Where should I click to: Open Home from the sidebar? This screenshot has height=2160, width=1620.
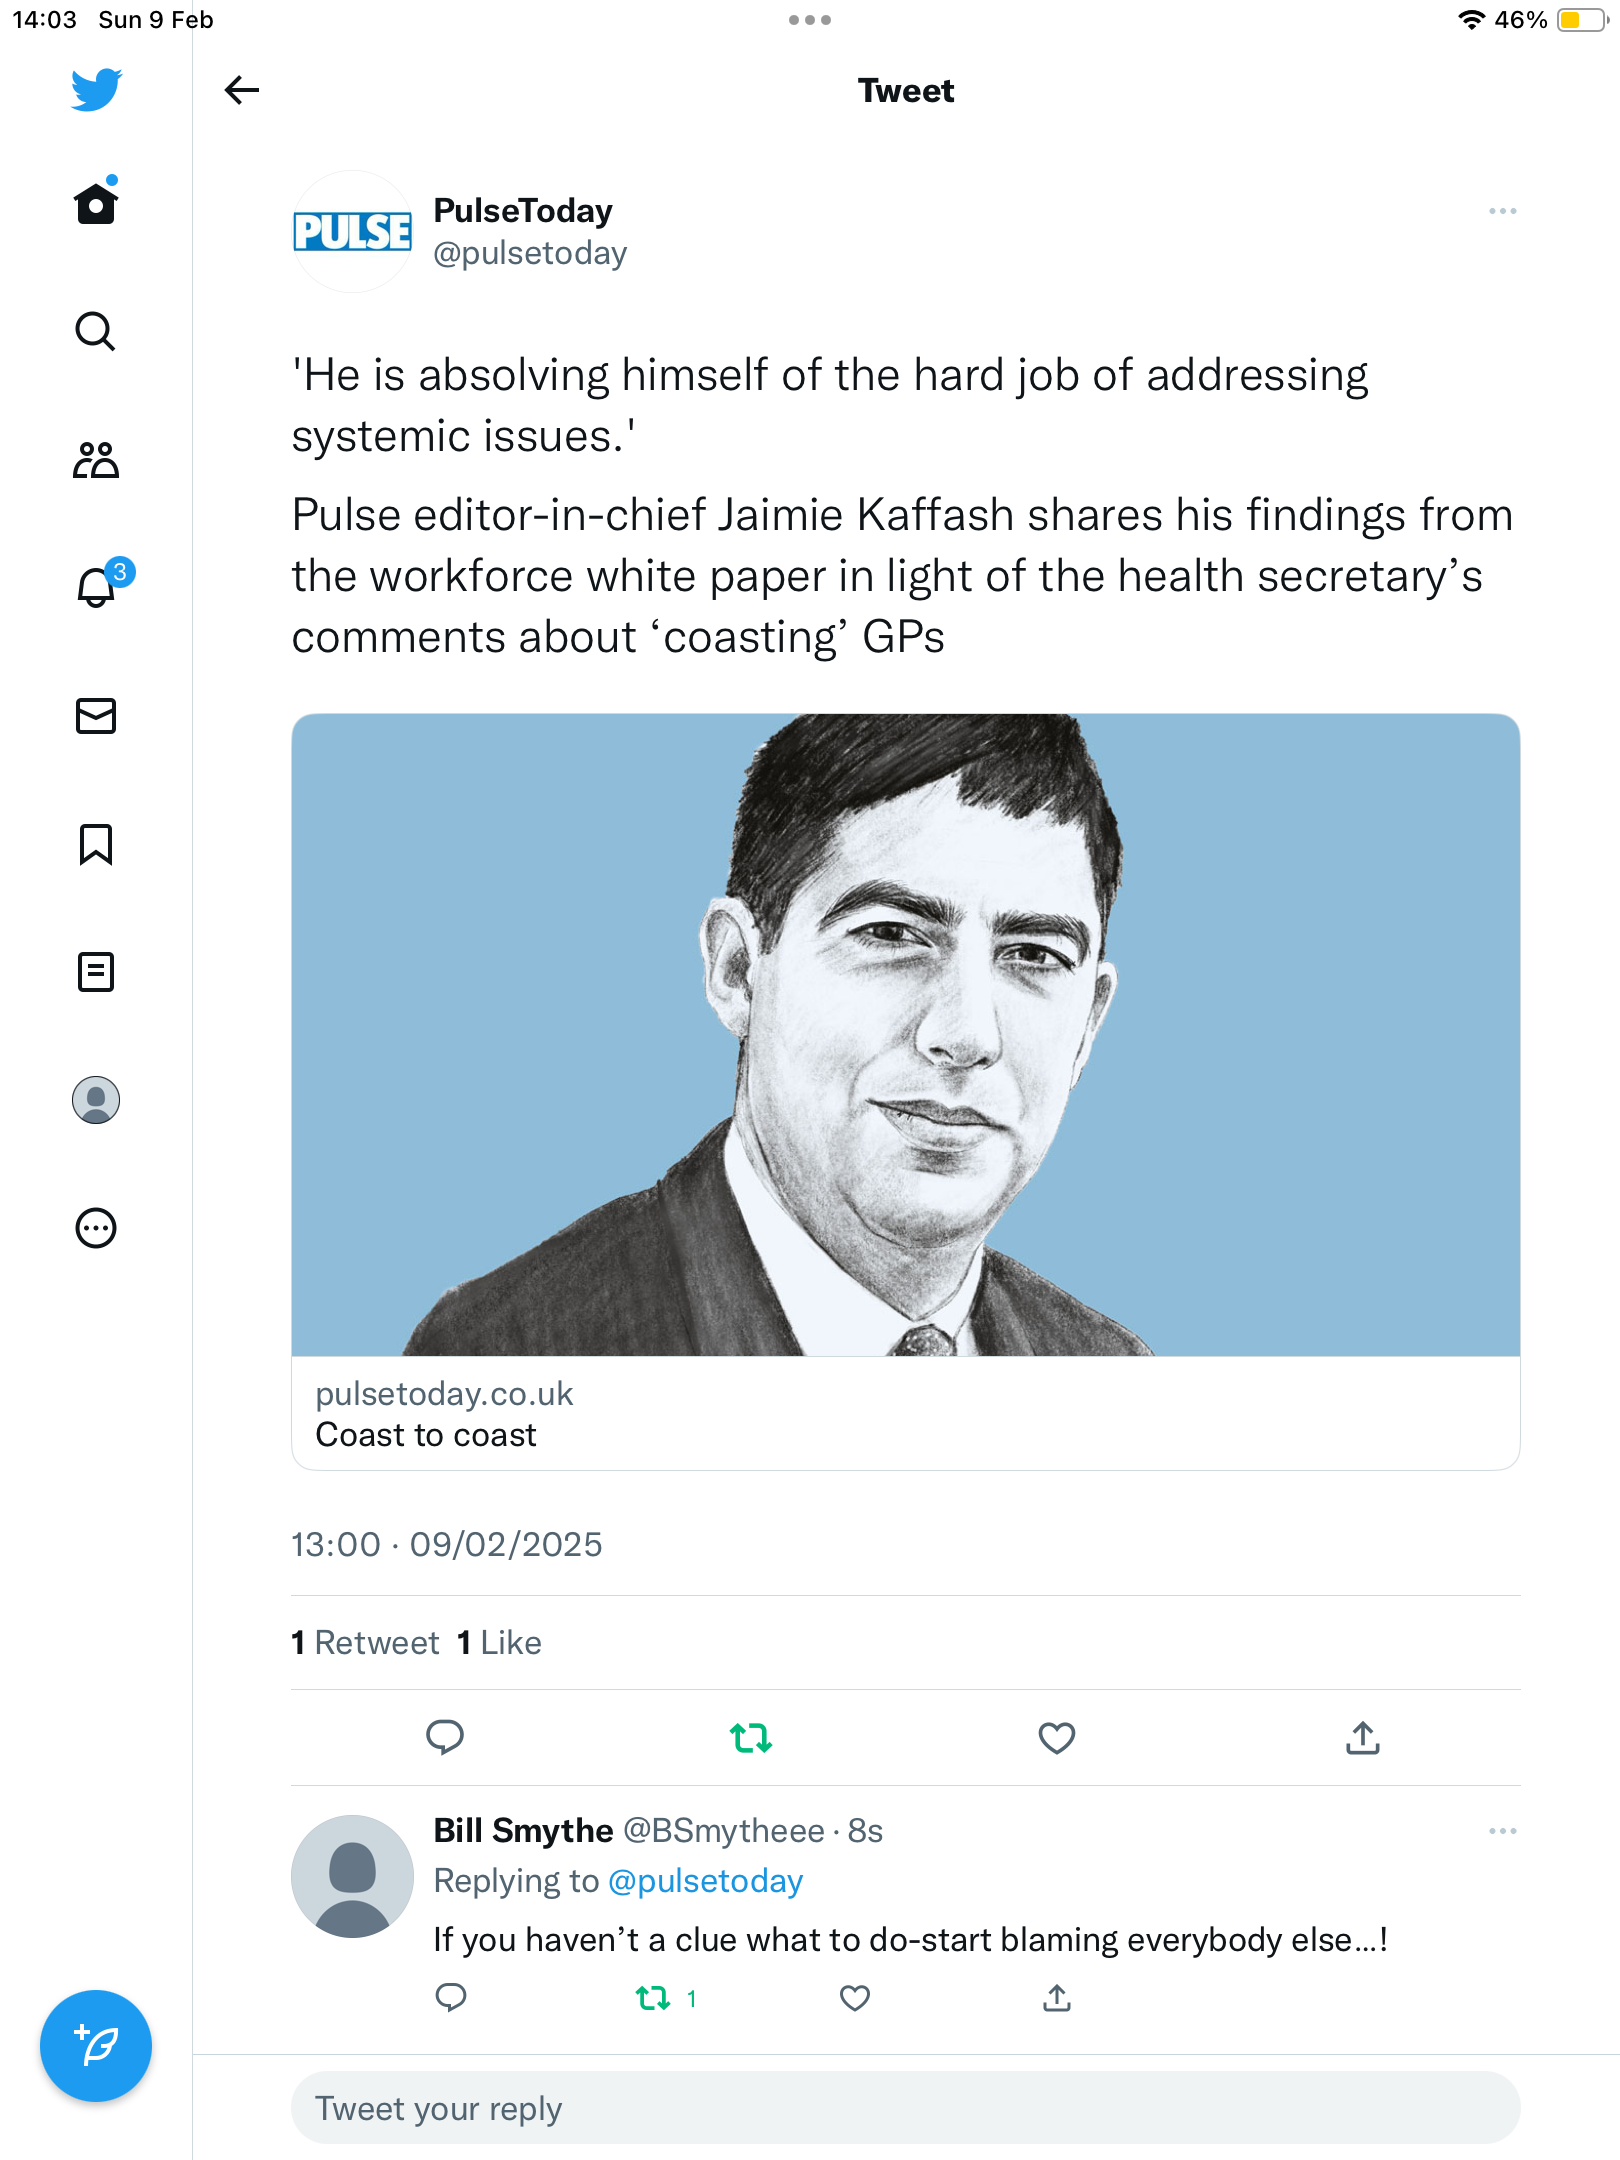(96, 203)
